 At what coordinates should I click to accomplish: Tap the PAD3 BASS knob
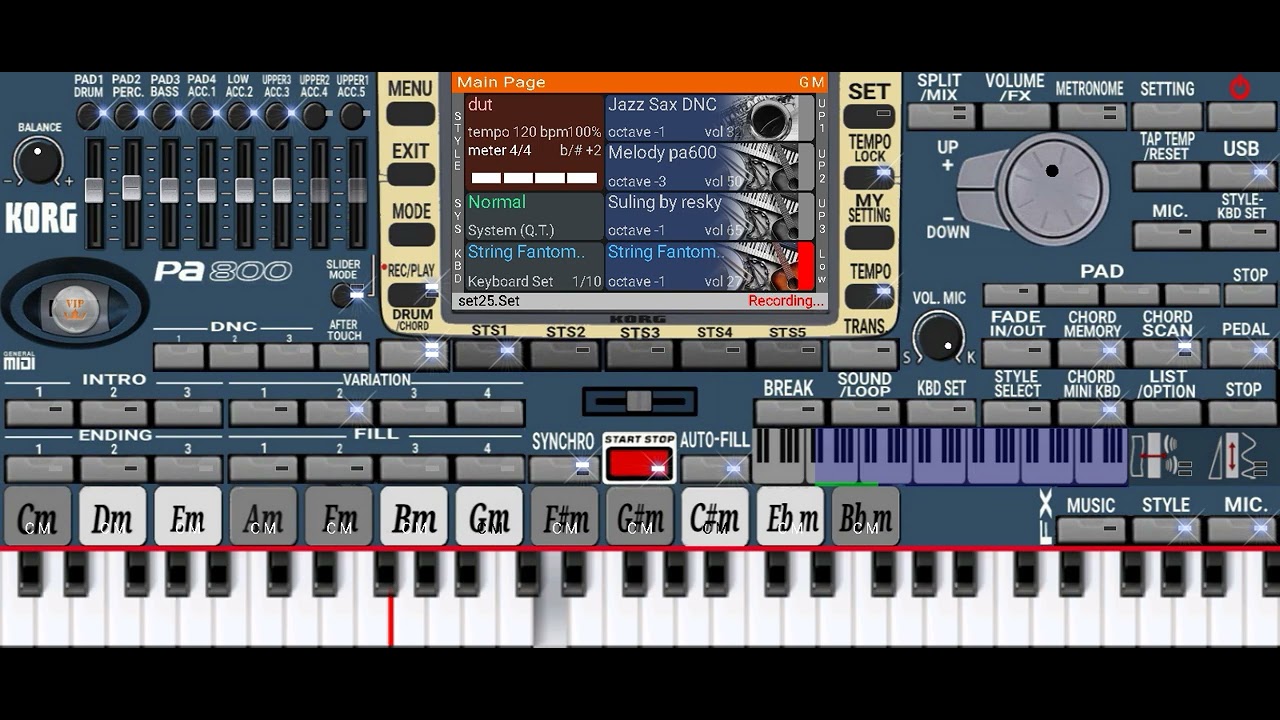(x=165, y=116)
